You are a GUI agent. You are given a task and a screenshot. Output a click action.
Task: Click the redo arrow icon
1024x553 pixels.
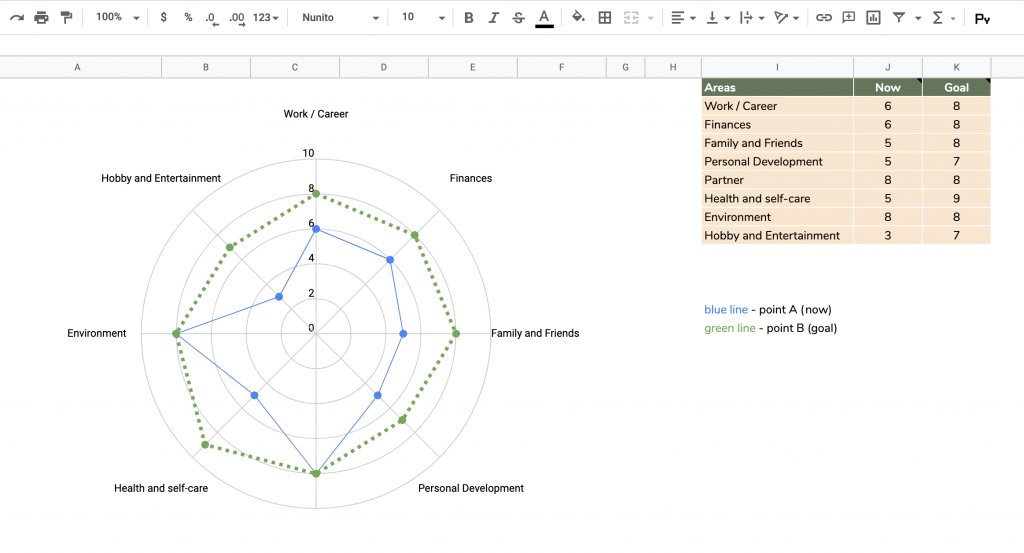17,18
